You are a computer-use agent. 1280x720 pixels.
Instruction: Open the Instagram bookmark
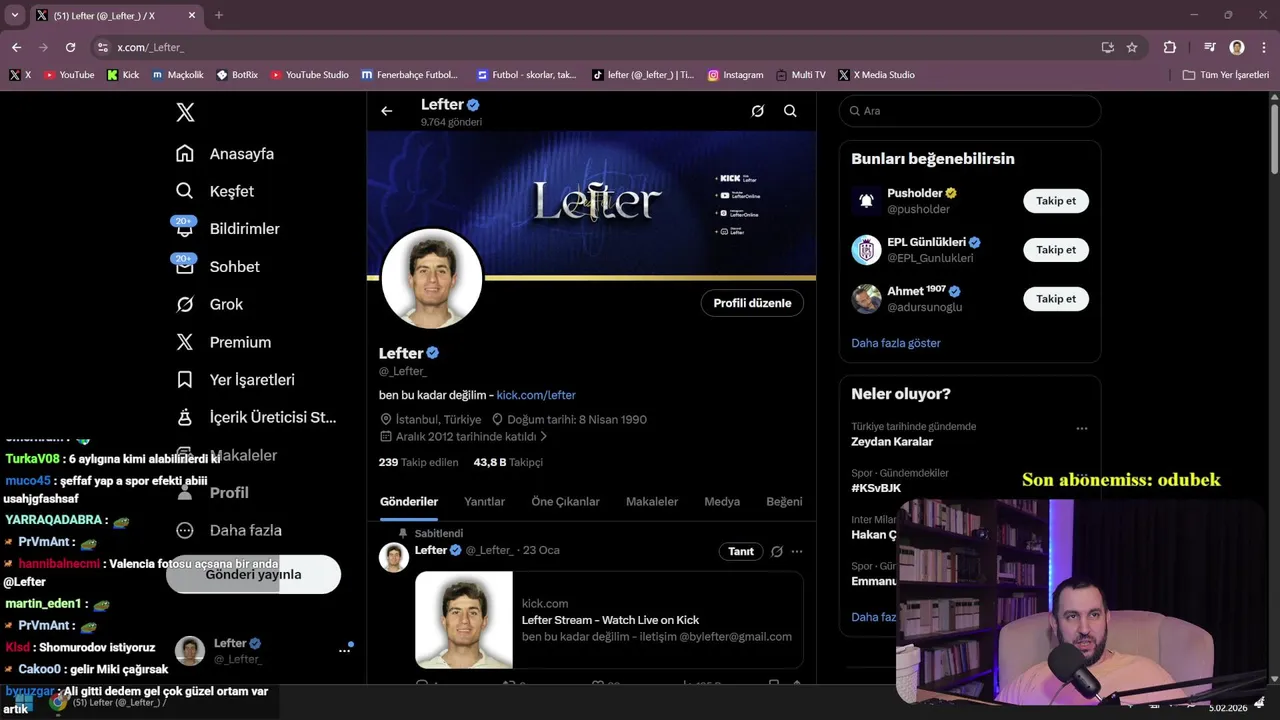(735, 75)
